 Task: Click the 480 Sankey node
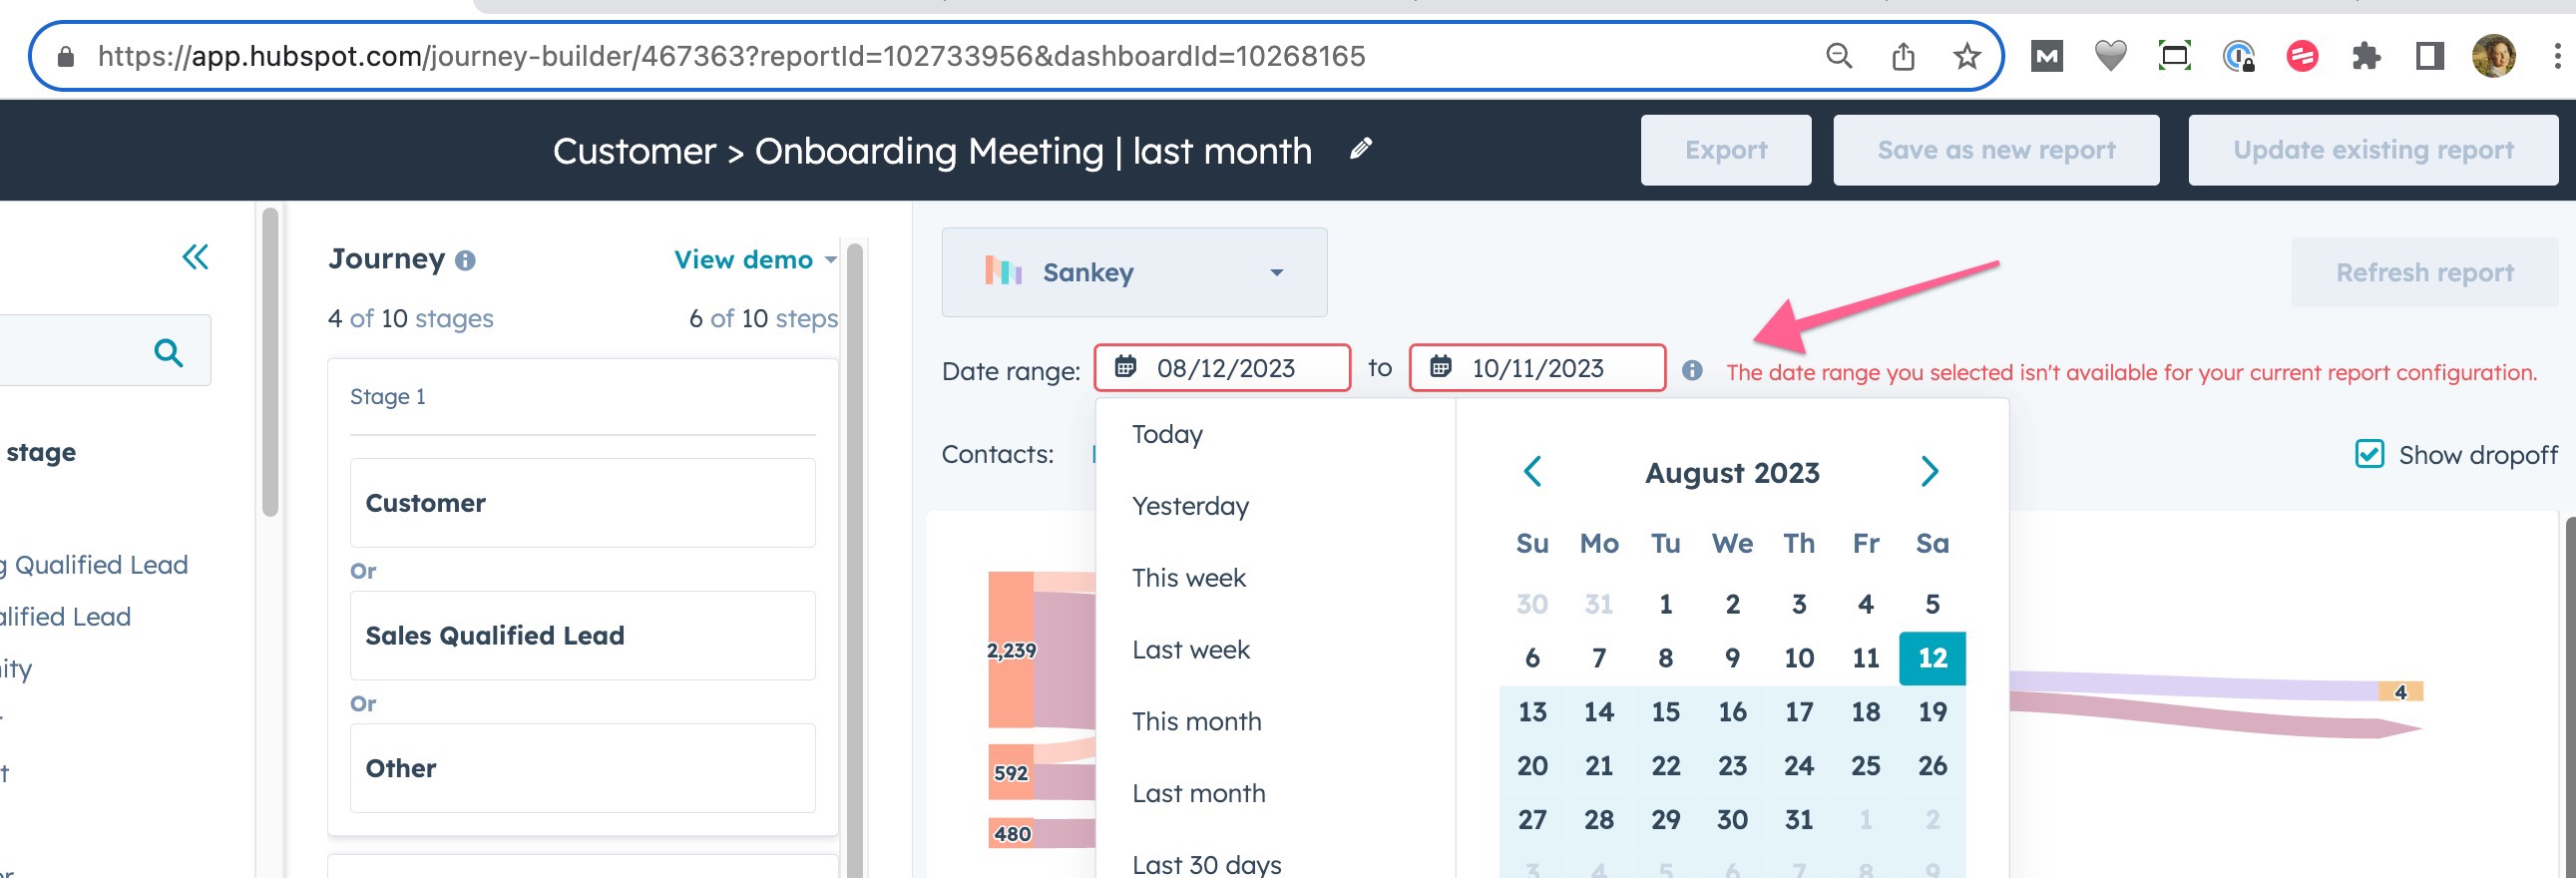coord(1011,833)
